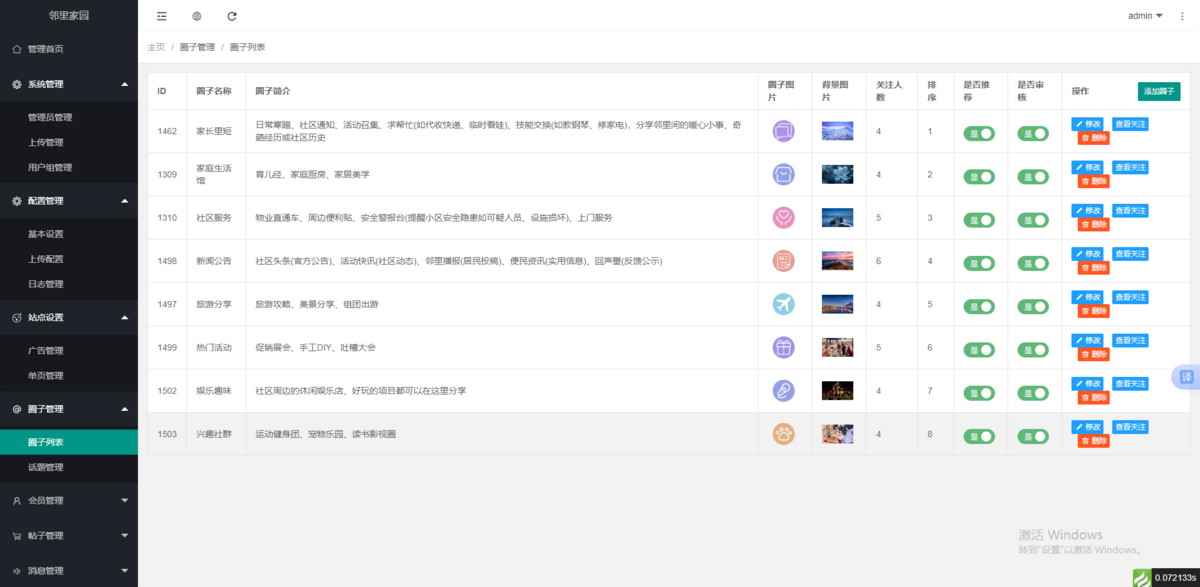
Task: Click the globe icon in top toolbar
Action: point(197,16)
